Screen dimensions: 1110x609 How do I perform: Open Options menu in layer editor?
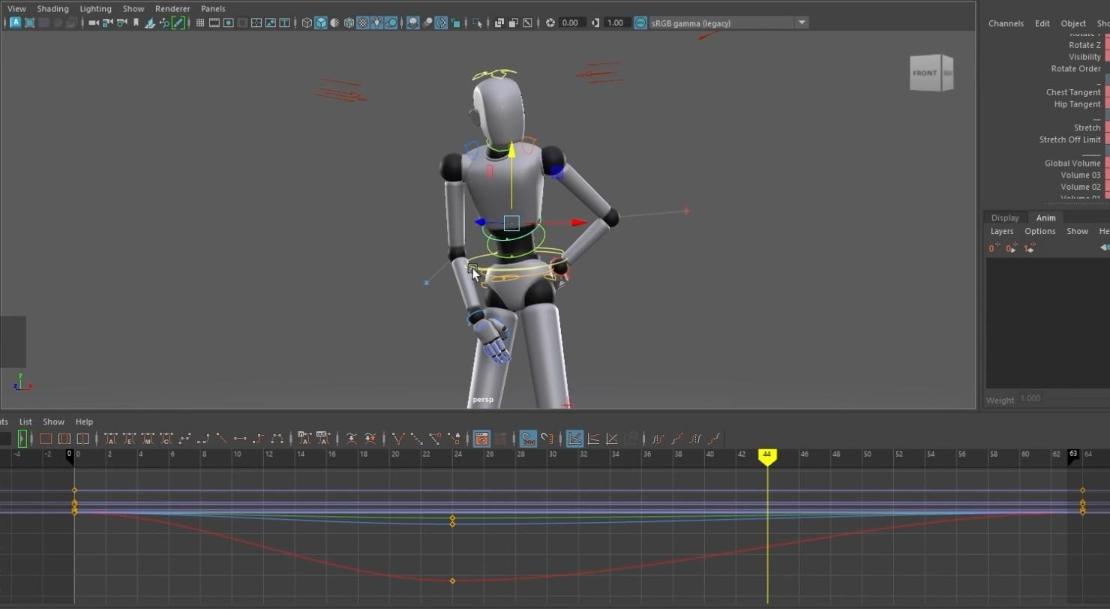1040,231
